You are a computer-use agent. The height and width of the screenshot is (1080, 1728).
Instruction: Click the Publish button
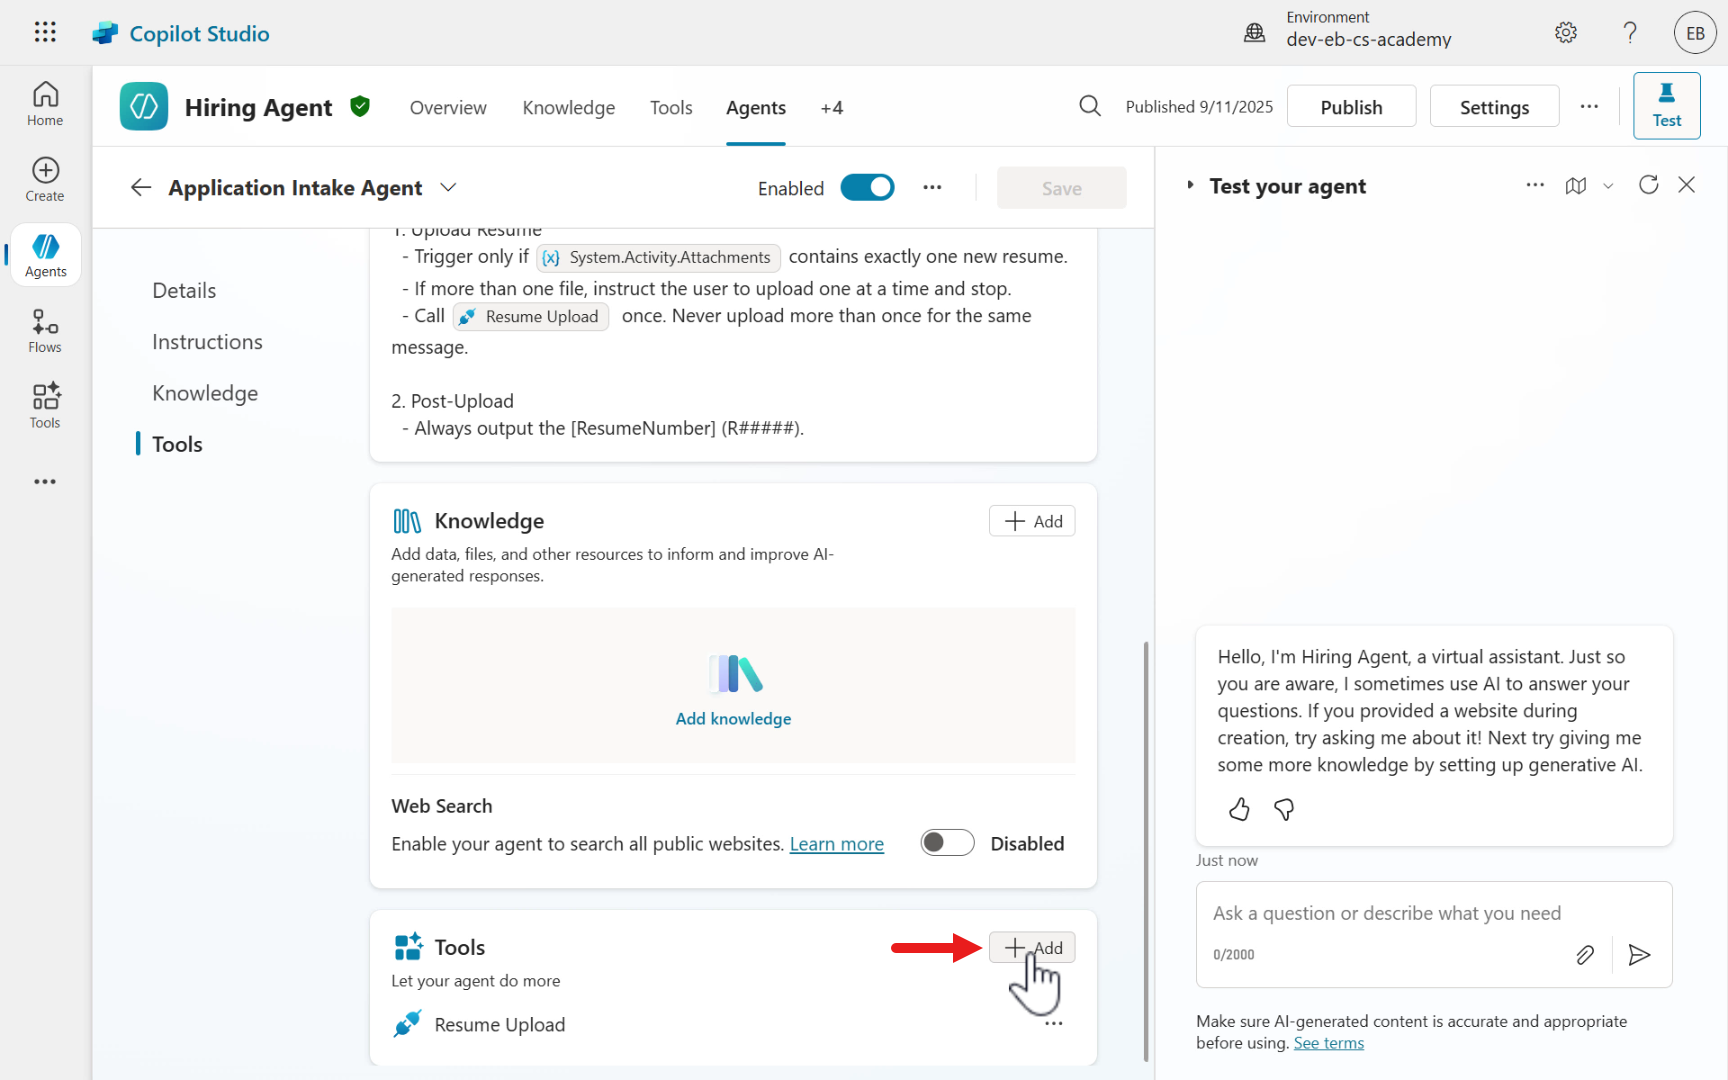pyautogui.click(x=1351, y=107)
